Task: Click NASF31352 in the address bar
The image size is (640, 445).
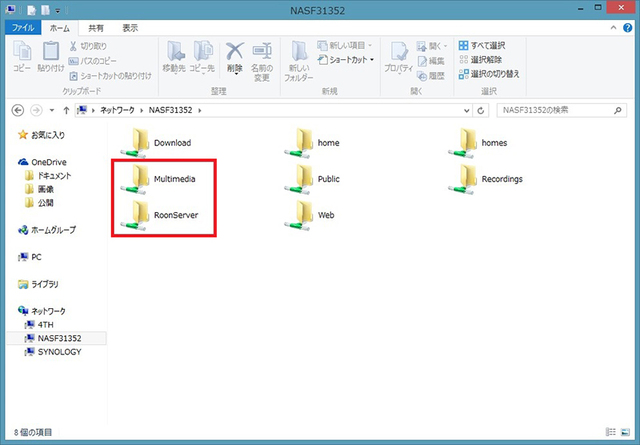Action: (170, 110)
